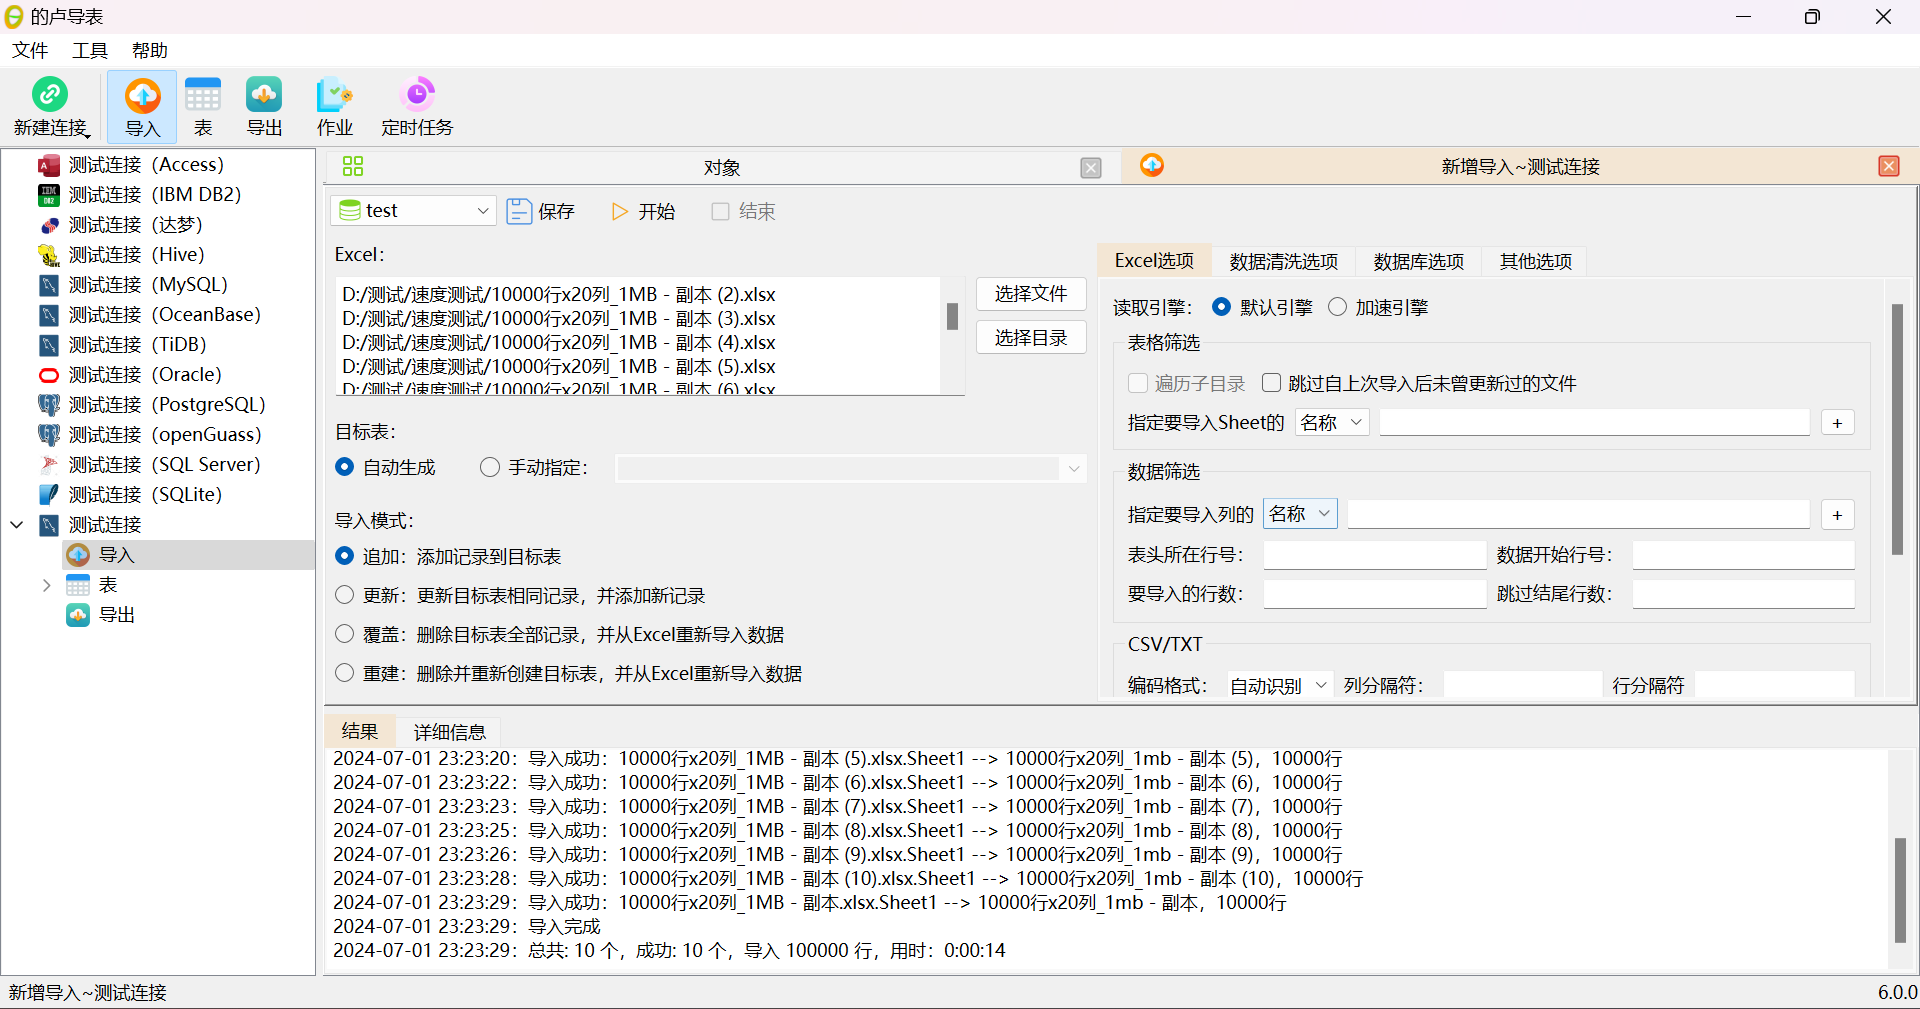
Task: Close the 对象 tab
Action: tap(1091, 168)
